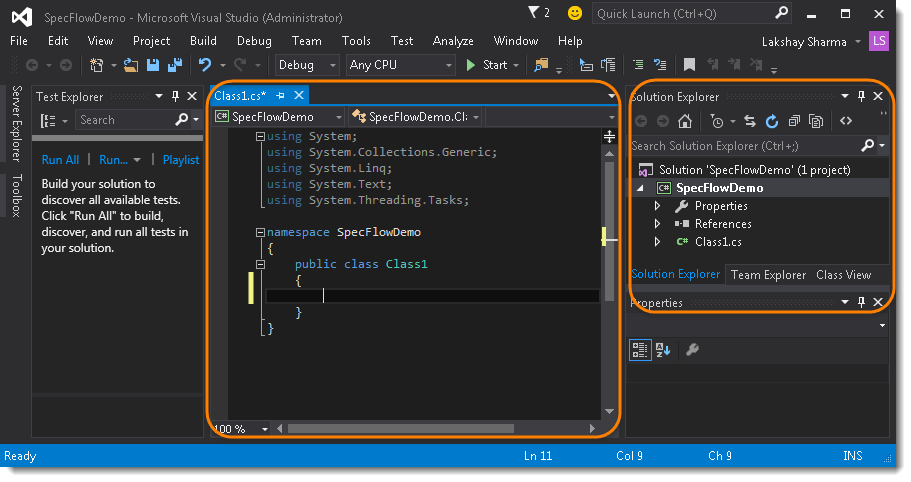Toggle pin on the Class1.cs tab
The image size is (911, 482).
point(281,95)
